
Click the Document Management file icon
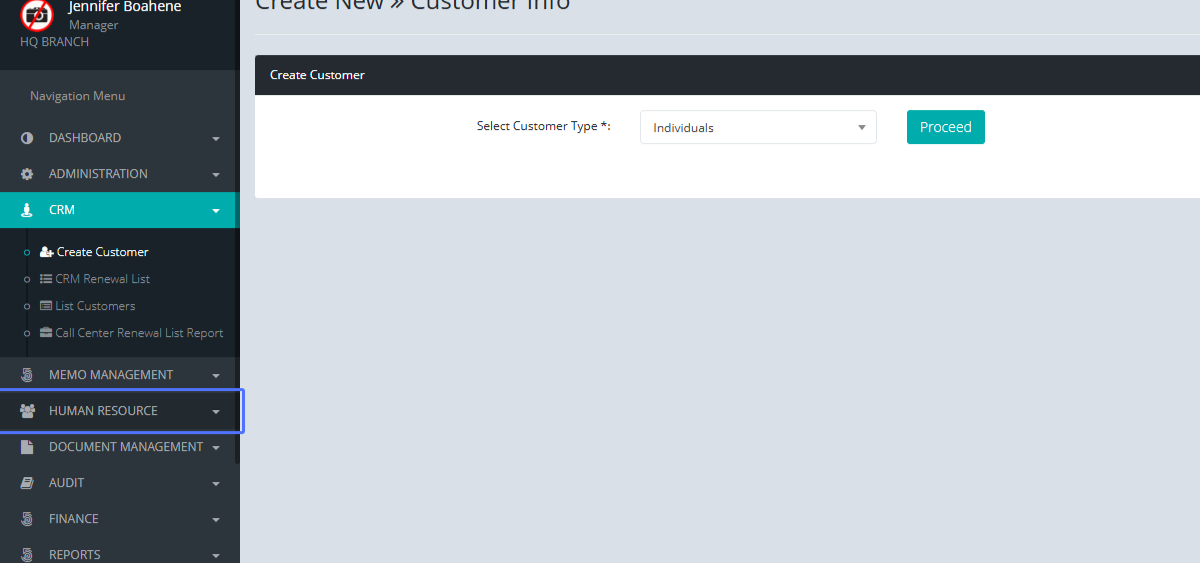click(x=27, y=447)
